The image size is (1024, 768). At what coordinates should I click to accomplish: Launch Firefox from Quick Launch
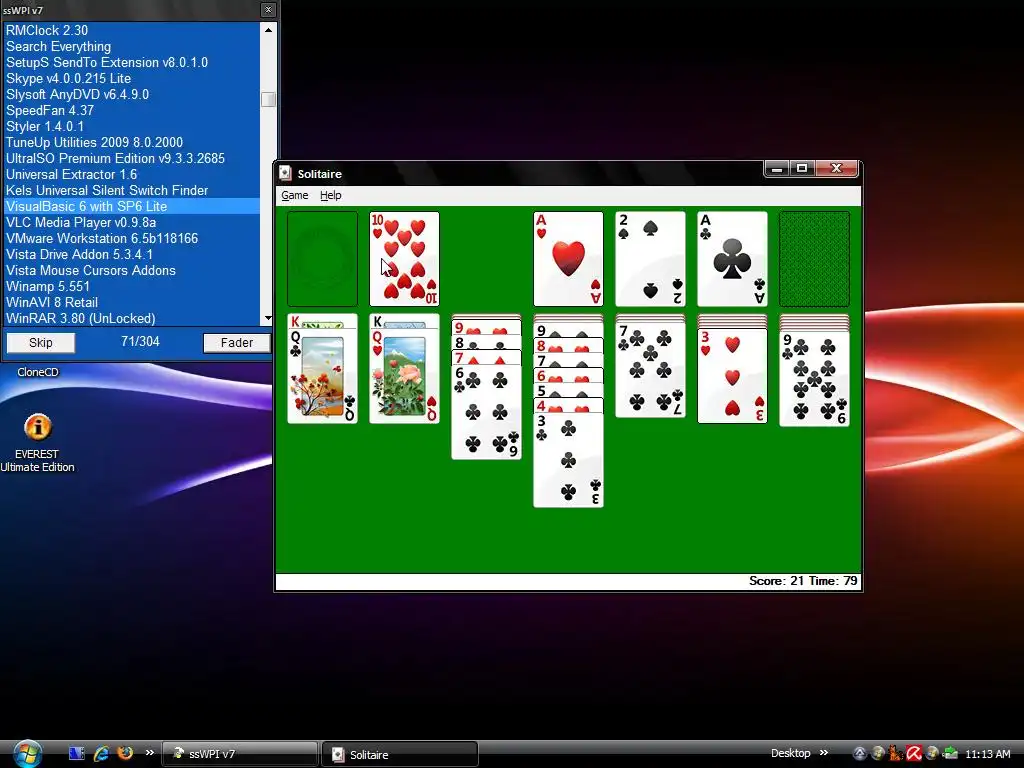(125, 753)
